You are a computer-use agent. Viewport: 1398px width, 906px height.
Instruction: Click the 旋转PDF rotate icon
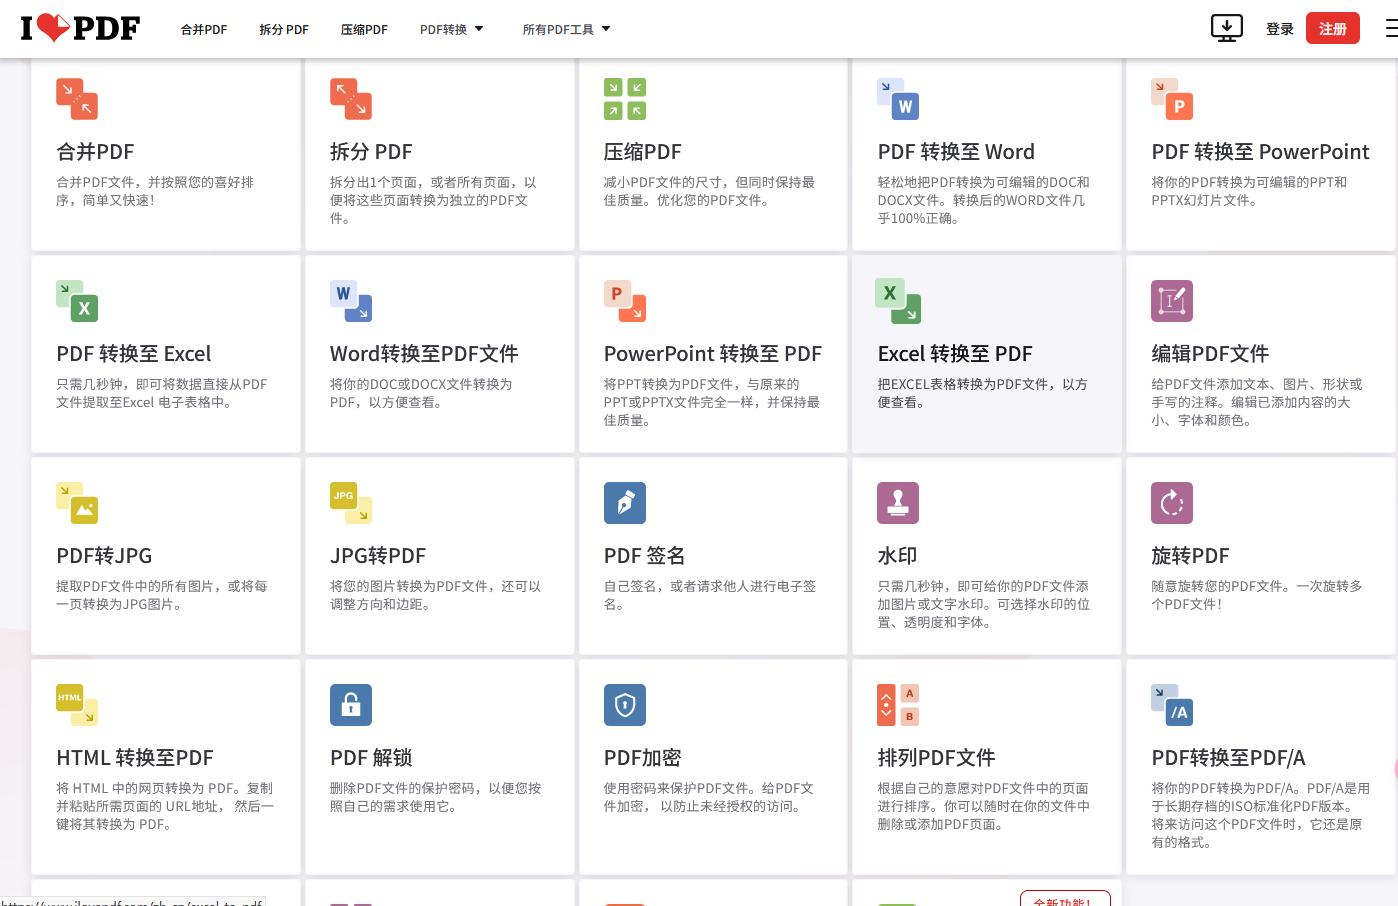[x=1172, y=503]
